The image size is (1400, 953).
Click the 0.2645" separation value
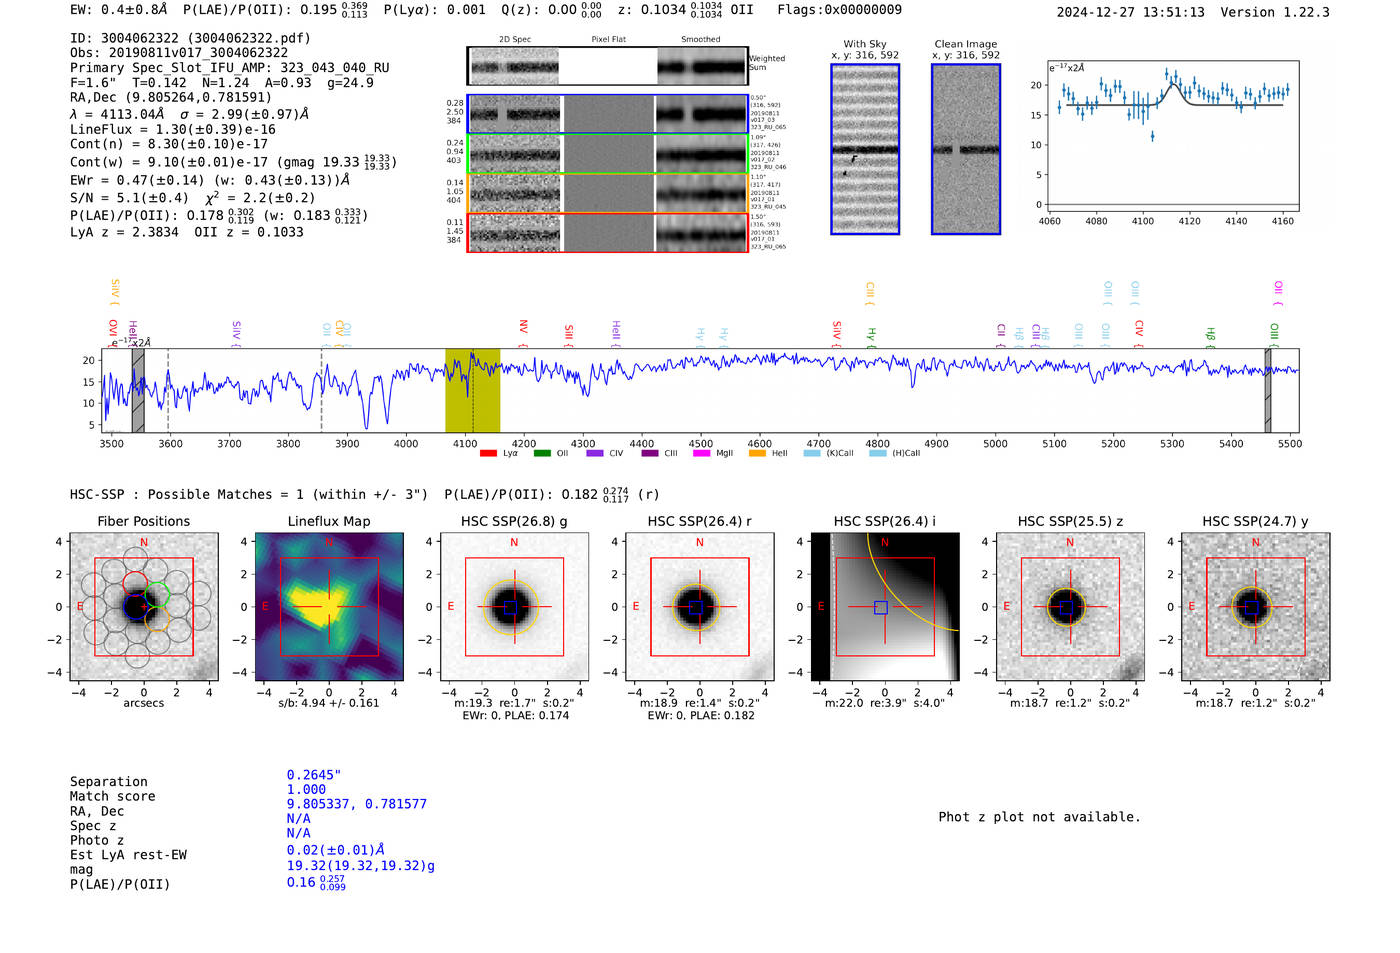pyautogui.click(x=314, y=775)
